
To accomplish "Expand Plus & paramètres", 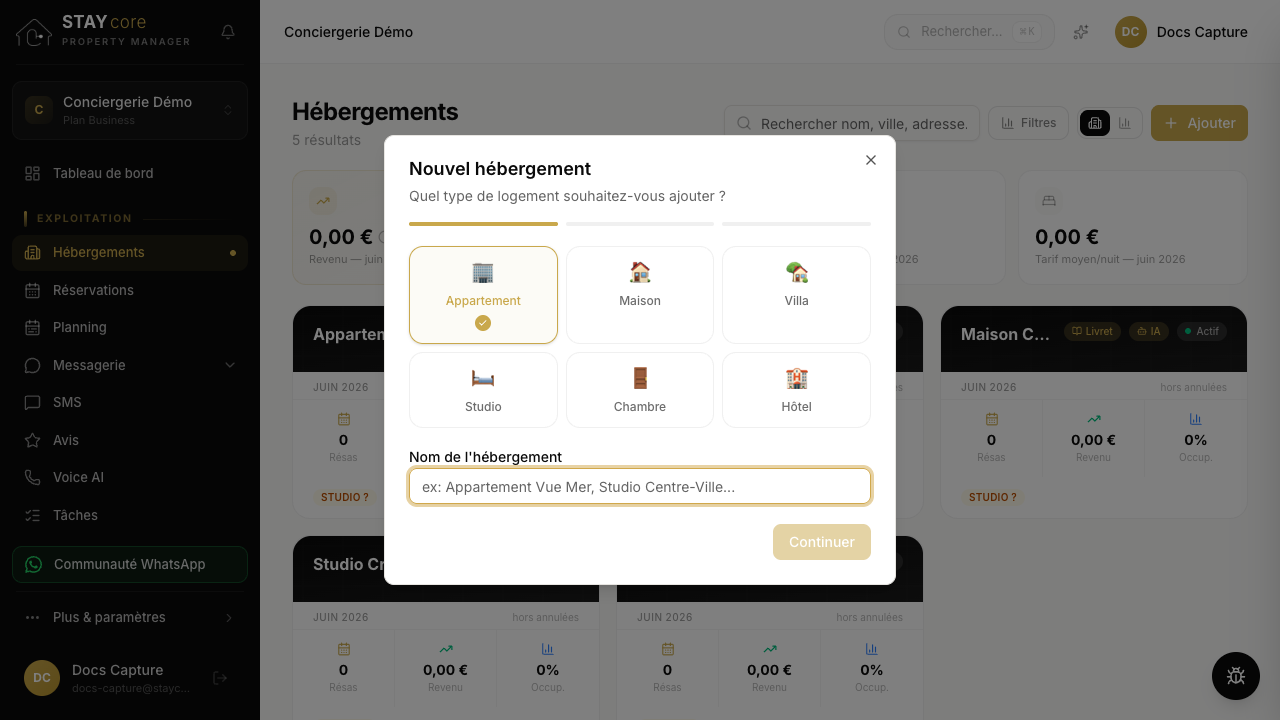I will tap(130, 617).
